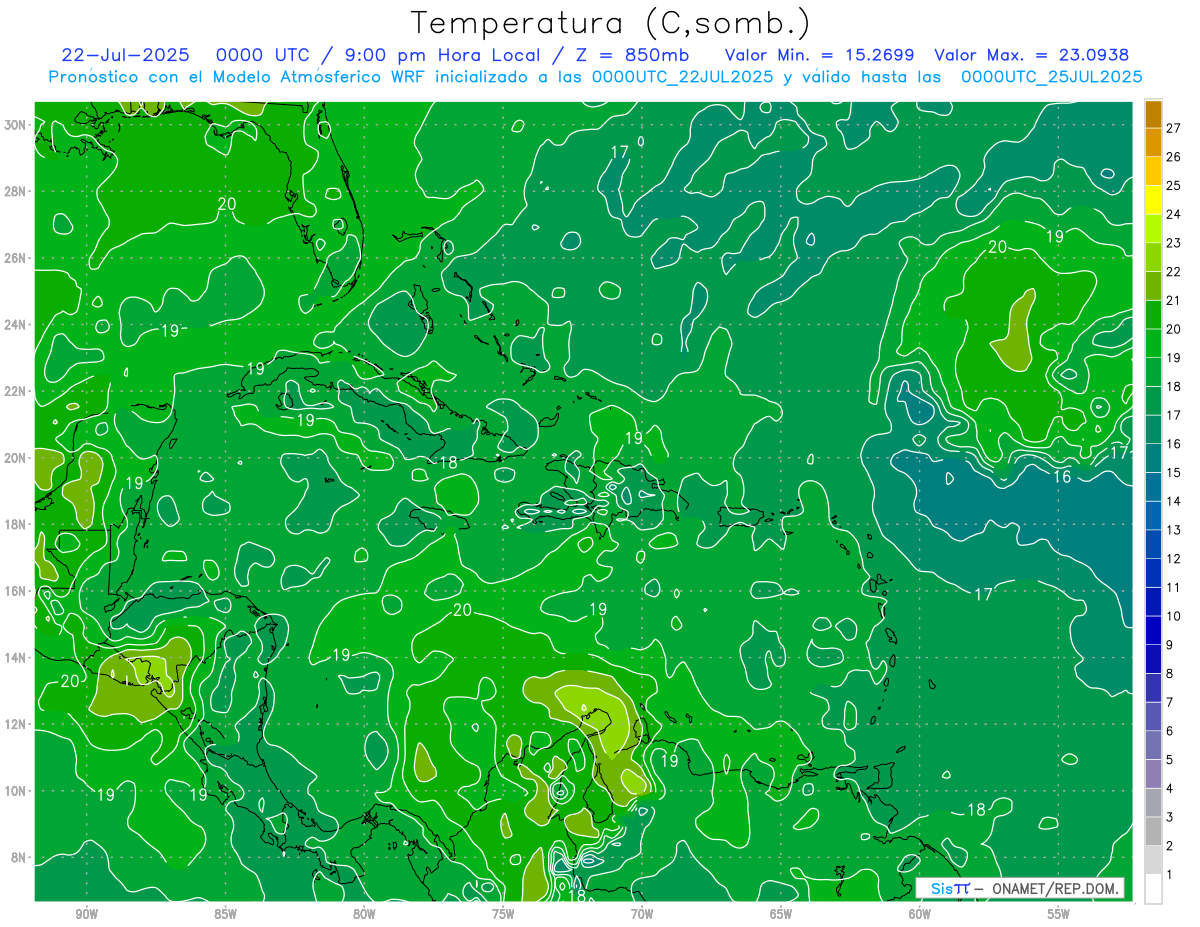Click the SisPI - ONAMET/REP.DOM. logo box
This screenshot has height=927, width=1200.
pyautogui.click(x=1020, y=888)
